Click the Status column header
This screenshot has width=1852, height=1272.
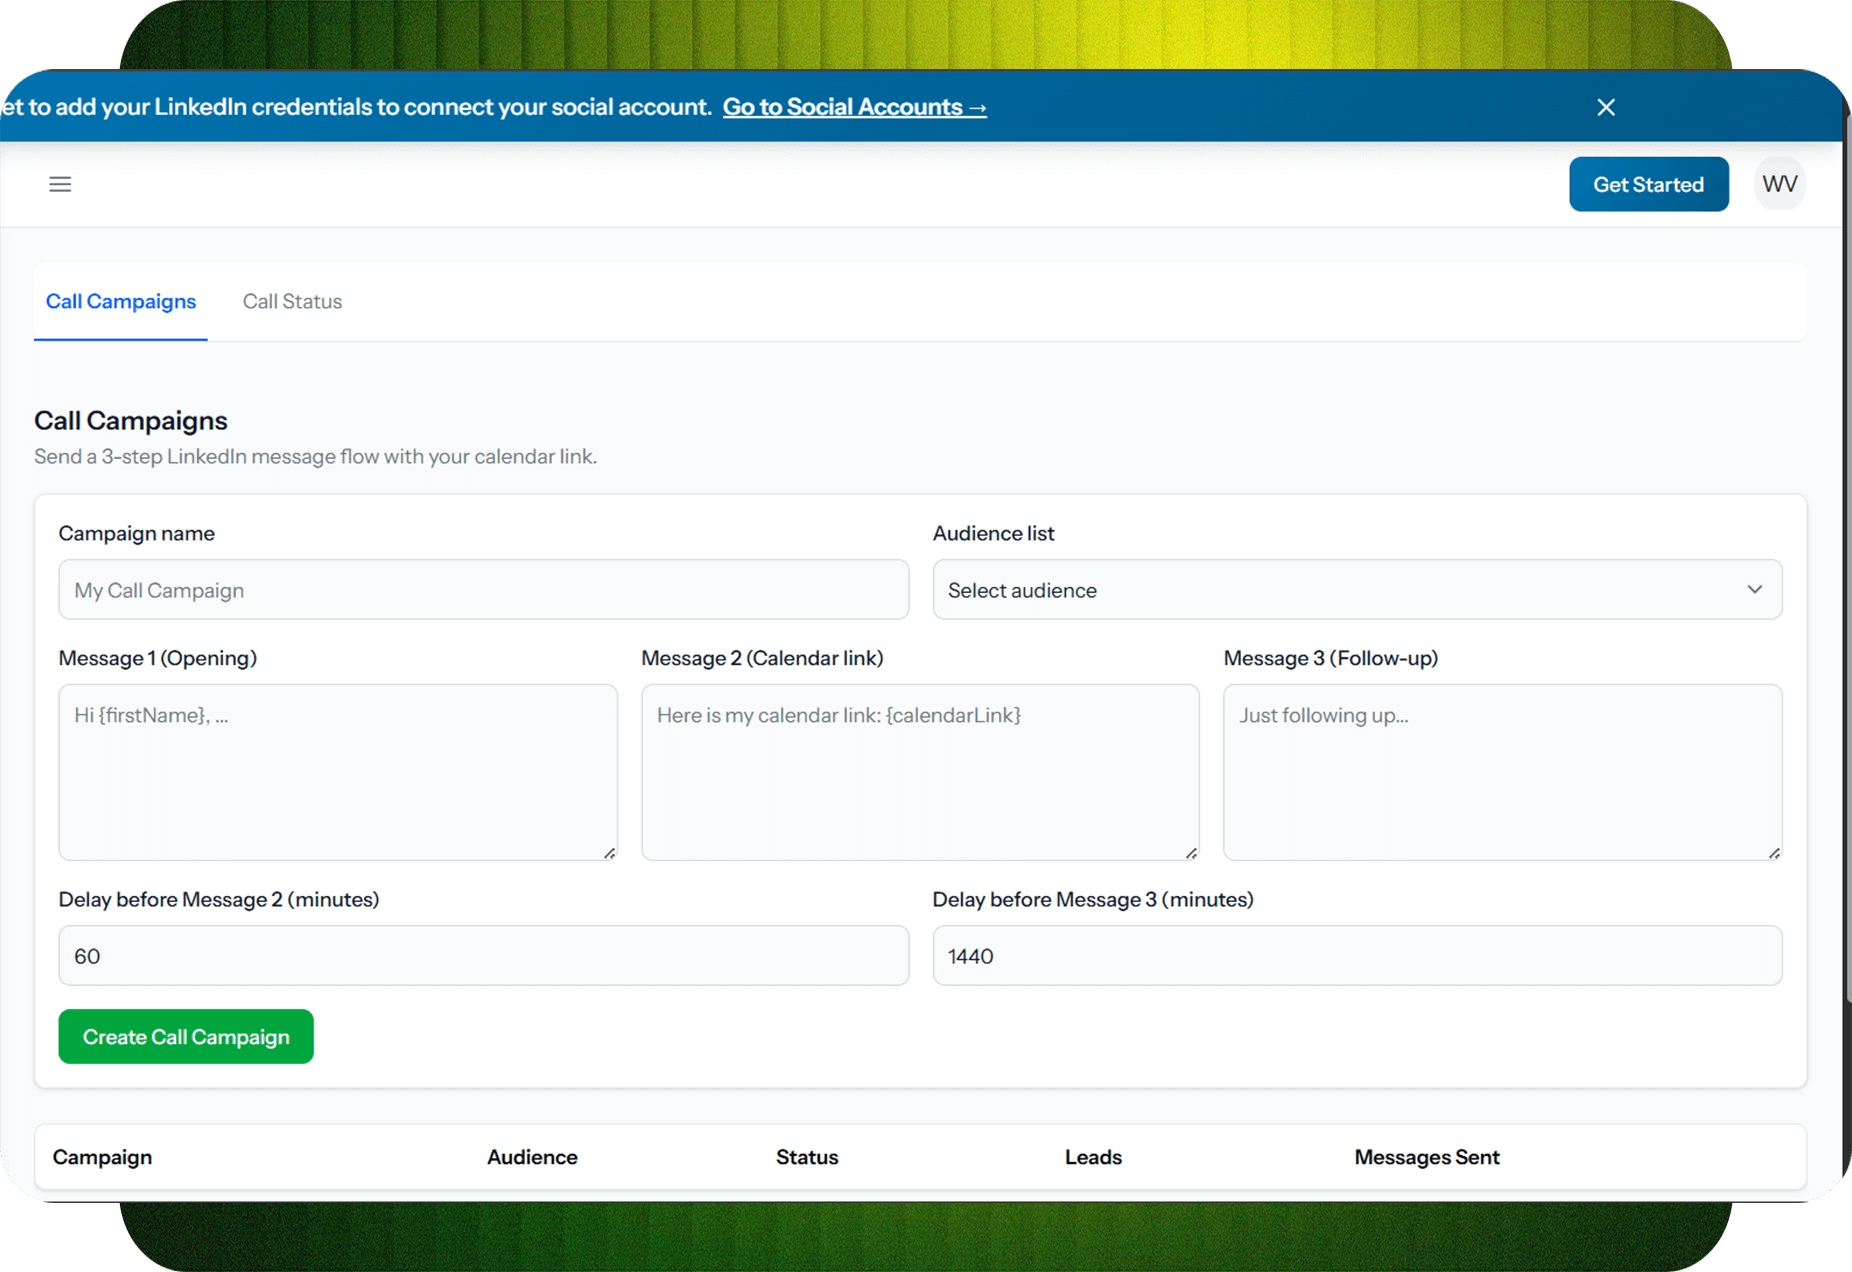tap(807, 1157)
